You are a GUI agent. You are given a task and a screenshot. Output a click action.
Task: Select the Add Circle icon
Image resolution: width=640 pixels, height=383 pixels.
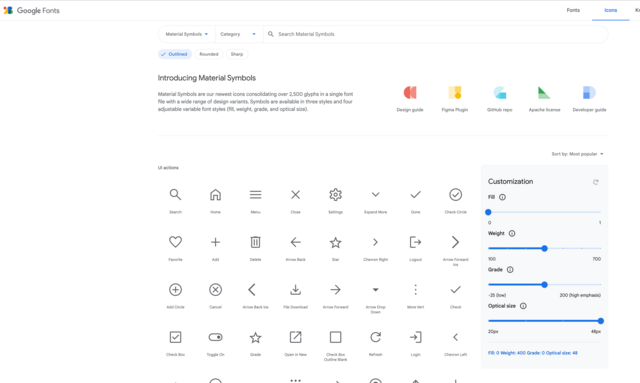176,289
